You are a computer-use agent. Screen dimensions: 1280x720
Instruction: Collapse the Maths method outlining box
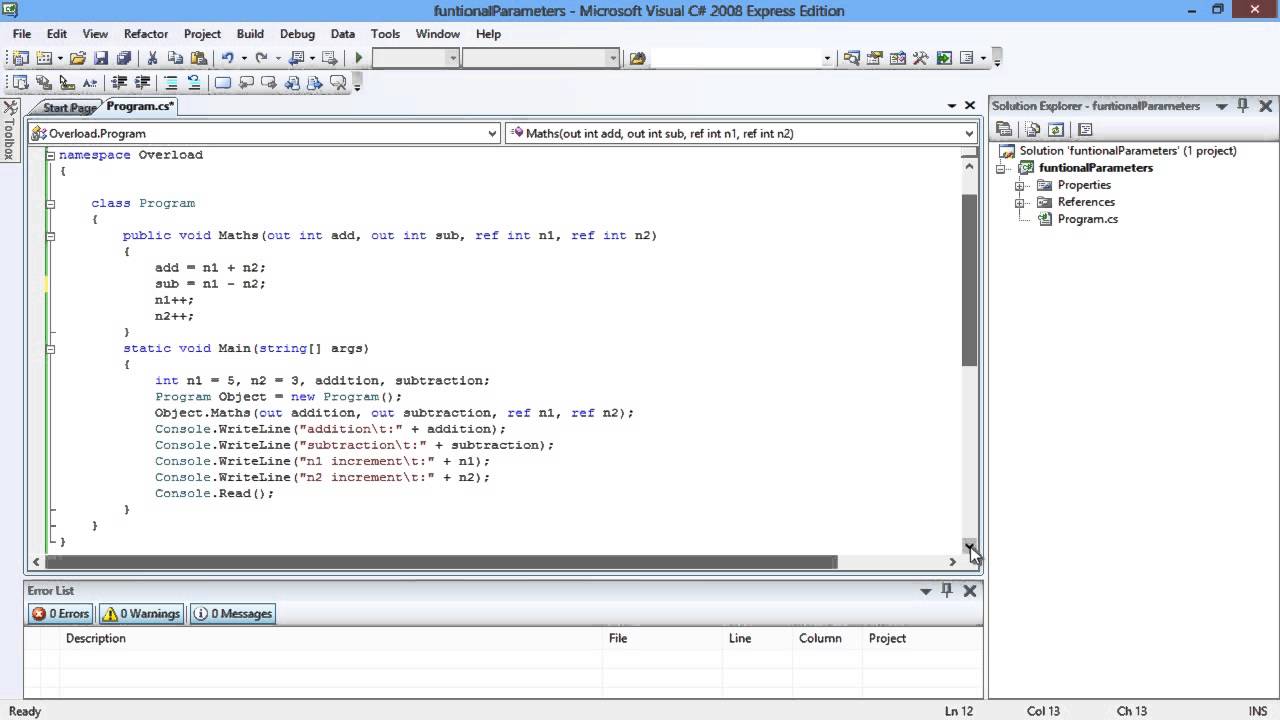coord(50,236)
